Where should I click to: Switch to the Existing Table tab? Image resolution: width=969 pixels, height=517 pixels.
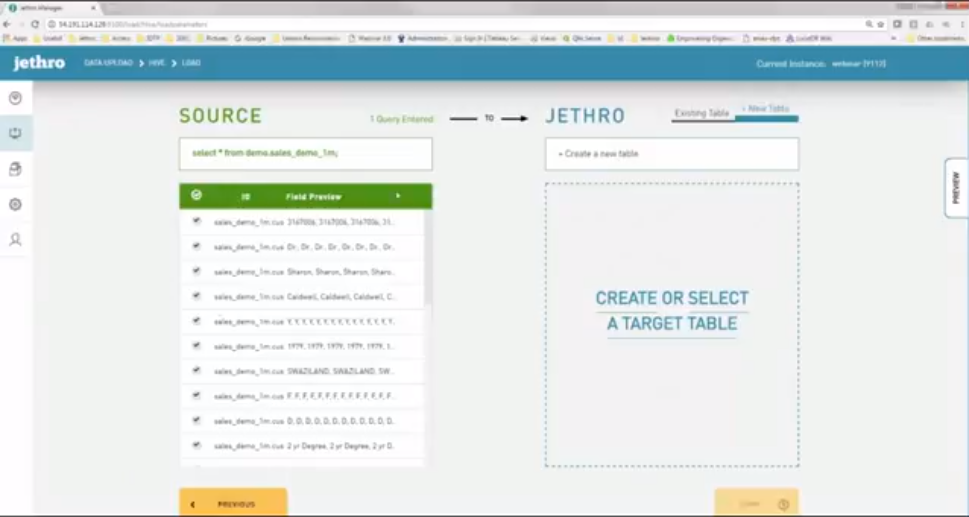[x=702, y=113]
